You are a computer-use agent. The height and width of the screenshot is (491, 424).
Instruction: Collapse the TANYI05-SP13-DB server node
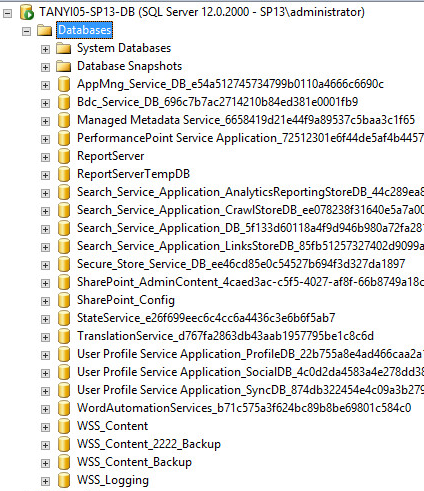pos(8,13)
